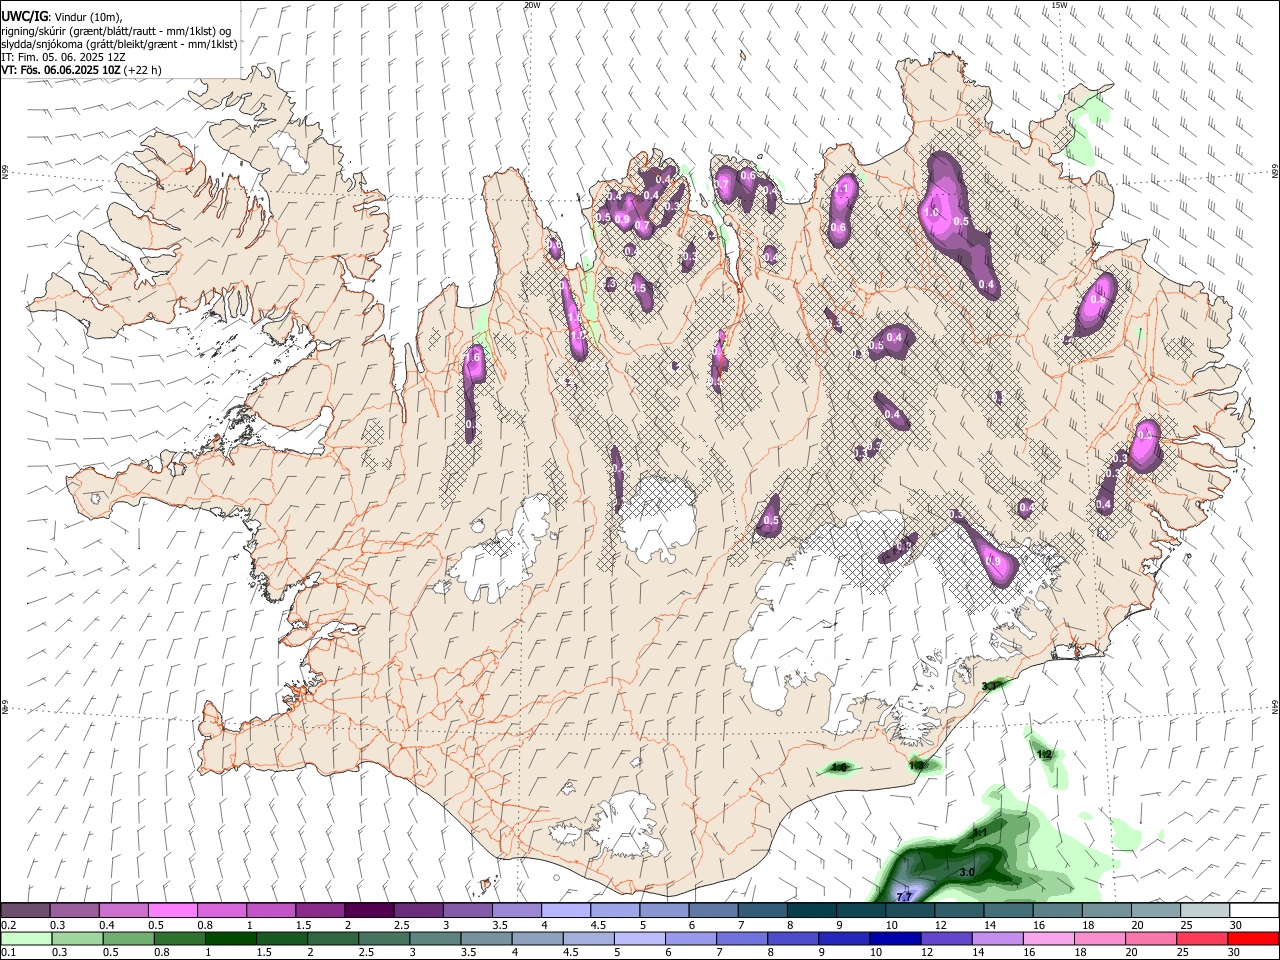Click the 'UWC/IG: Vindur (10m)' title line
The image size is (1280, 960).
coord(61,16)
